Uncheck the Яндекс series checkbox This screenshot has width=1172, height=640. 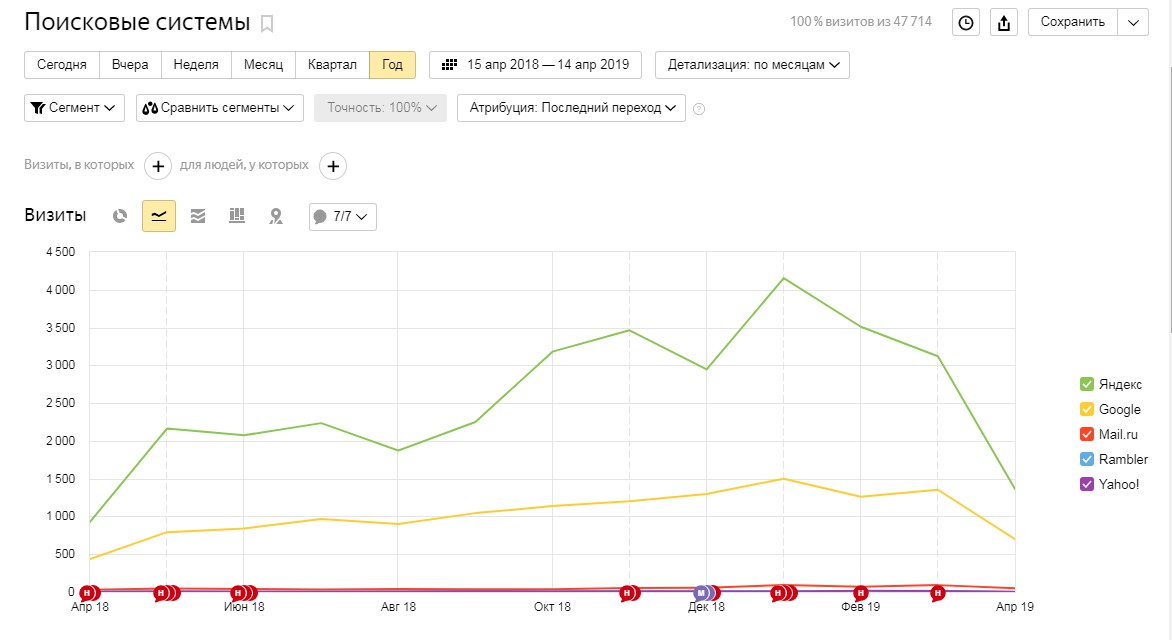(1086, 384)
